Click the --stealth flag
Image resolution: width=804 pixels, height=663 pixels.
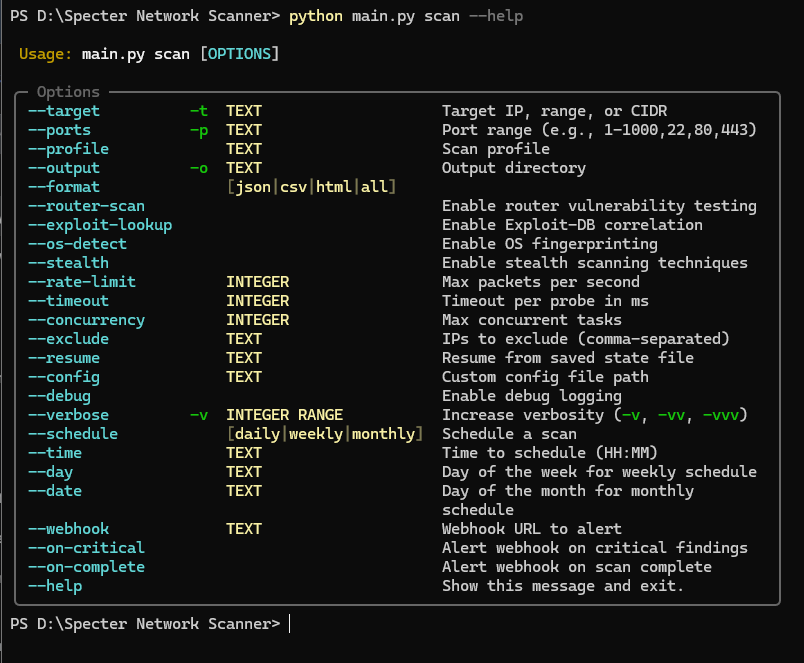(68, 263)
